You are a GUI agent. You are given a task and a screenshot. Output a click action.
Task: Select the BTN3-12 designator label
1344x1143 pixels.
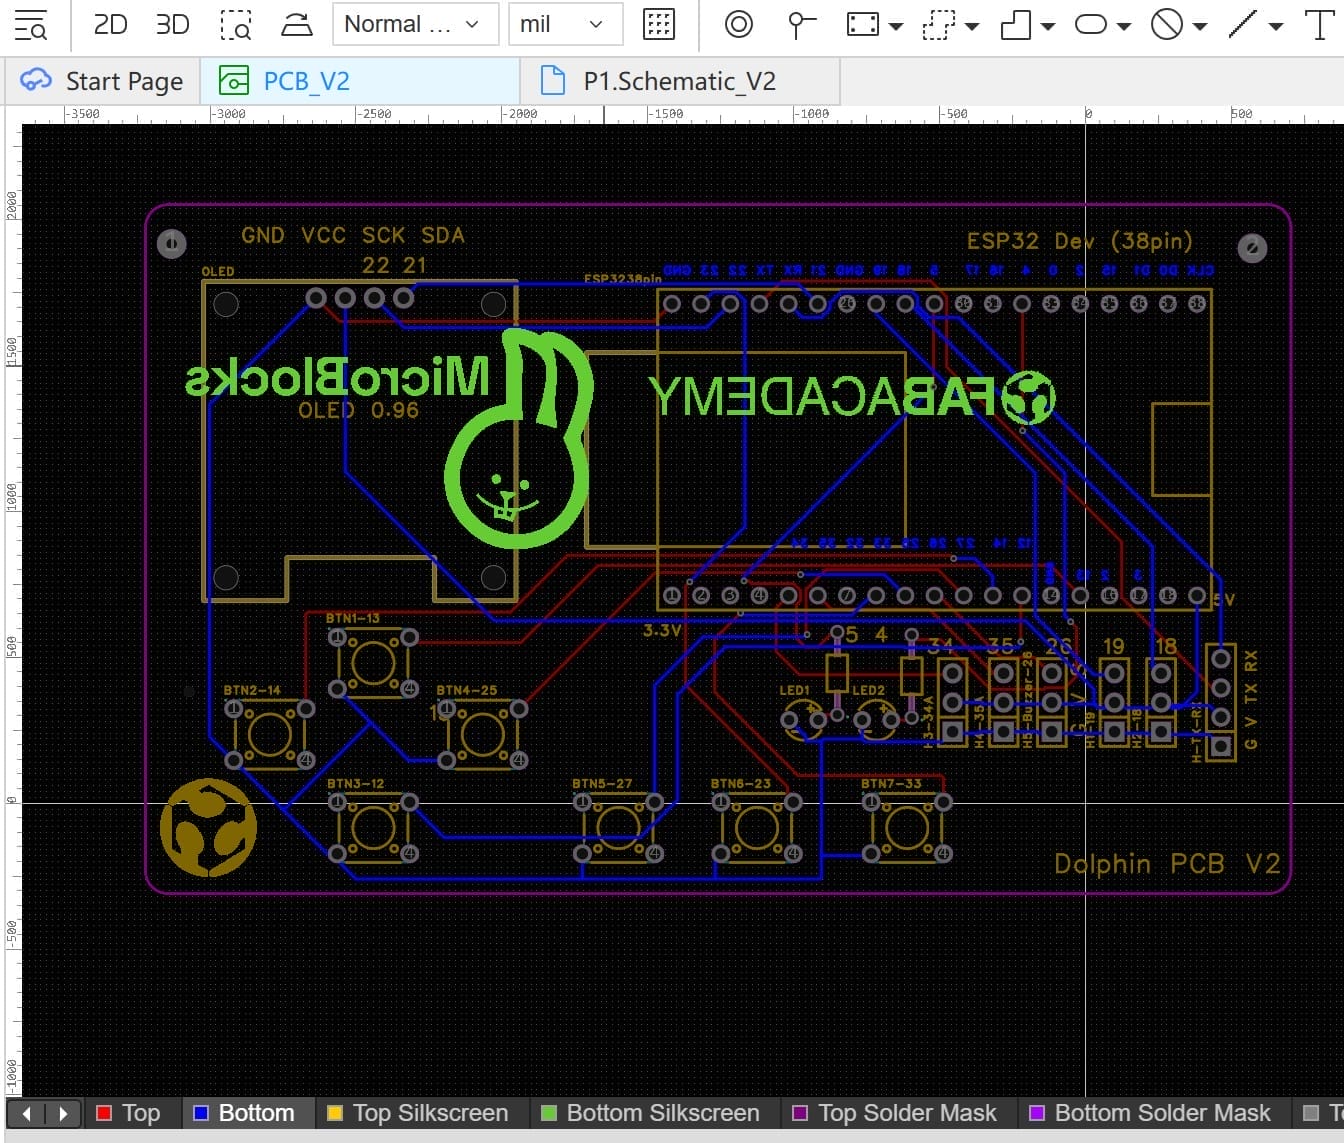pos(356,784)
